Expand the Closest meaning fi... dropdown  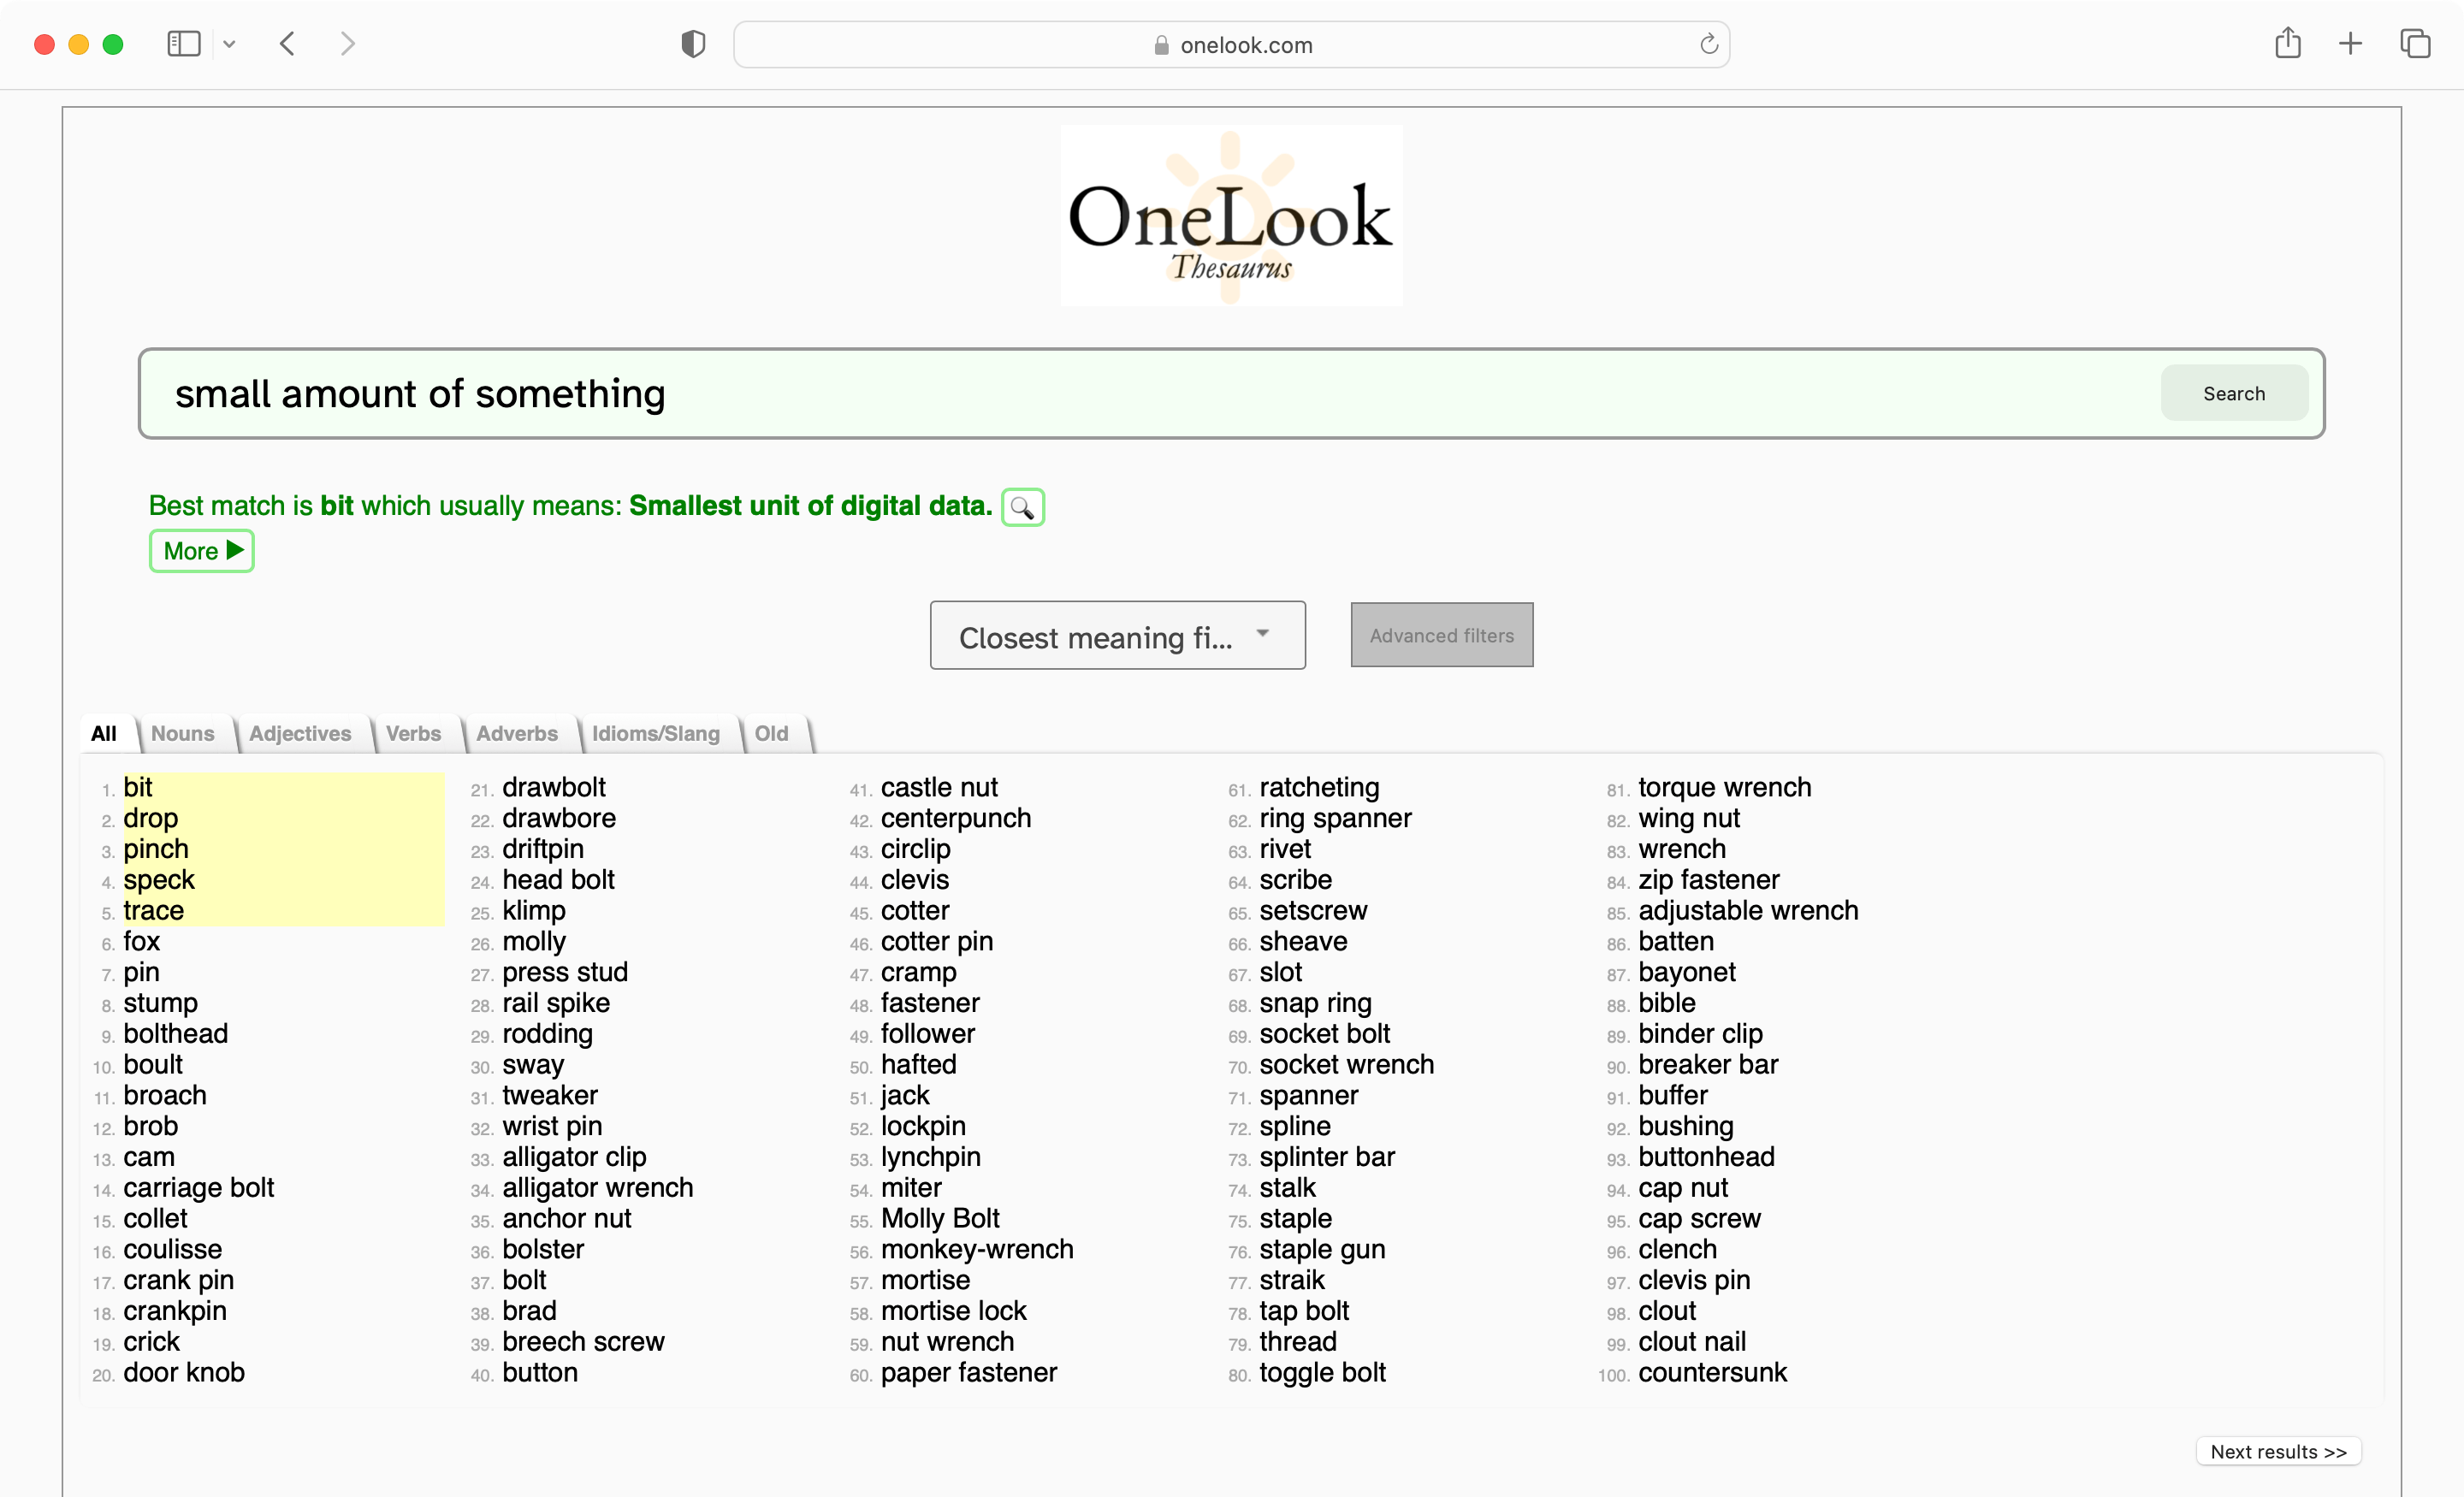[x=1117, y=633]
